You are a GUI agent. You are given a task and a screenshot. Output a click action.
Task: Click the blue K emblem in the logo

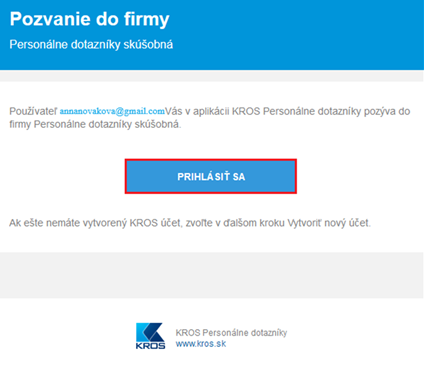pos(150,332)
